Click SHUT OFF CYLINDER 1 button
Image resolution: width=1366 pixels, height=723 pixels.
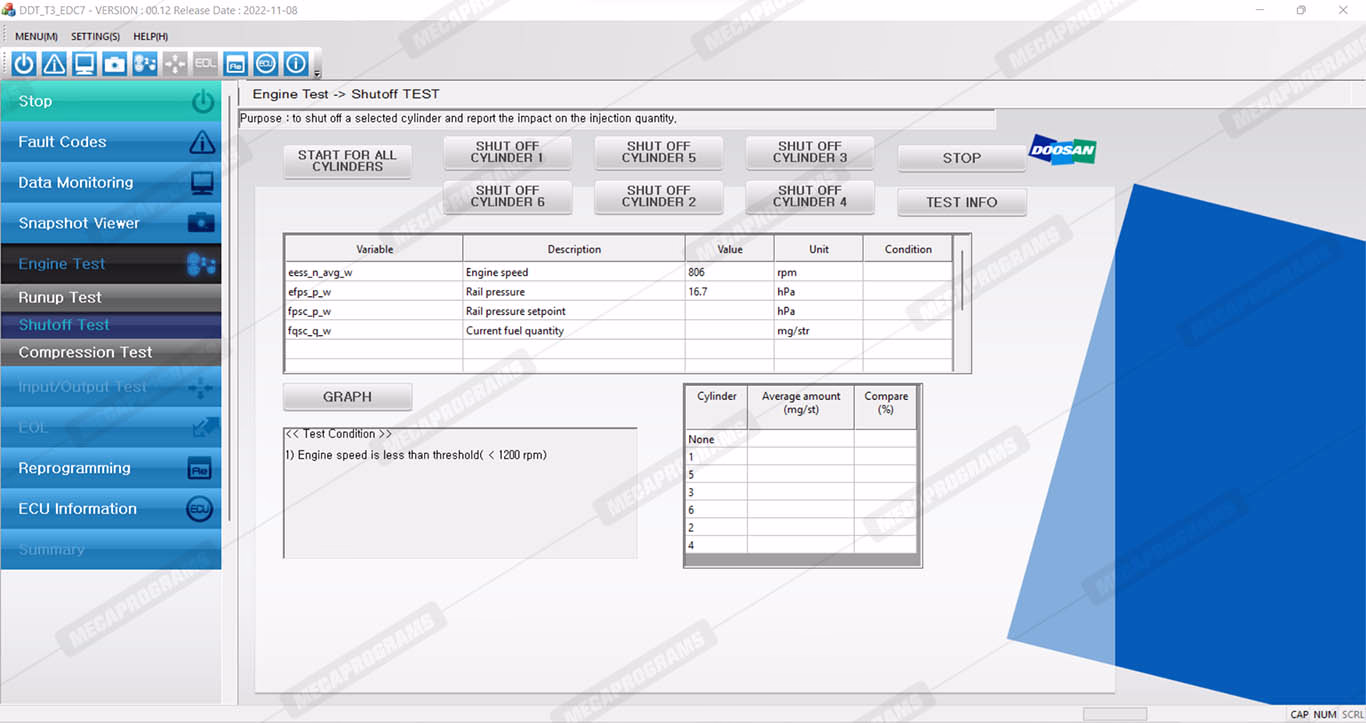(x=507, y=152)
